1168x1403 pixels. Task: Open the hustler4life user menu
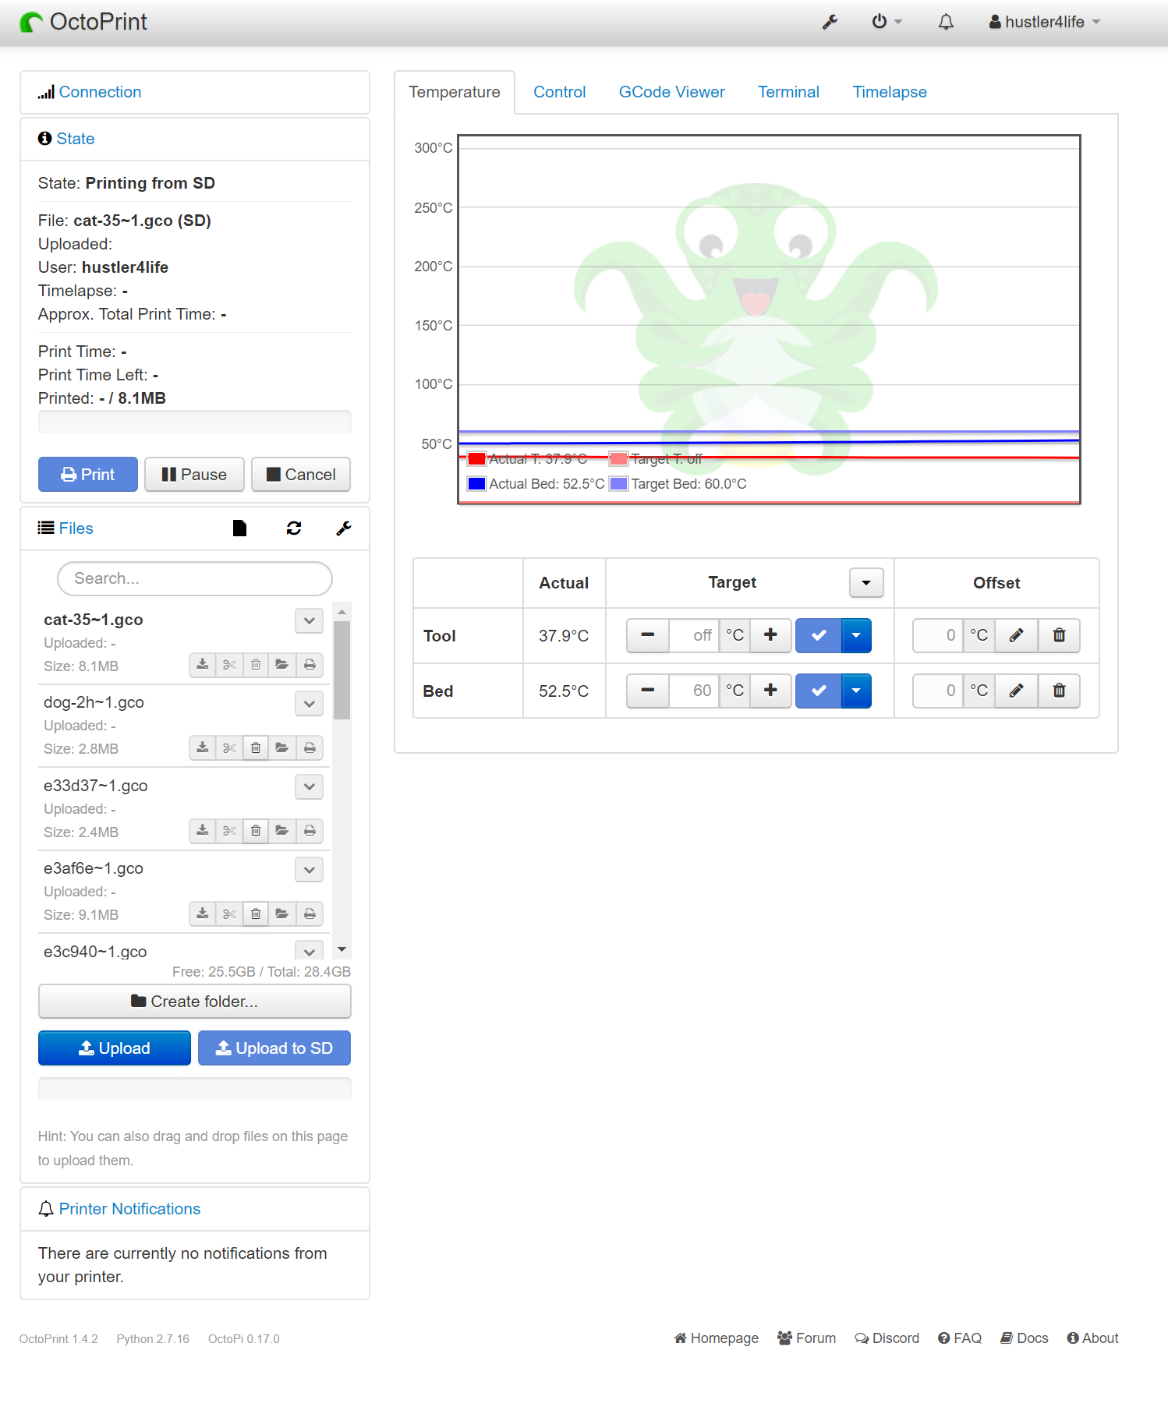coord(1044,22)
